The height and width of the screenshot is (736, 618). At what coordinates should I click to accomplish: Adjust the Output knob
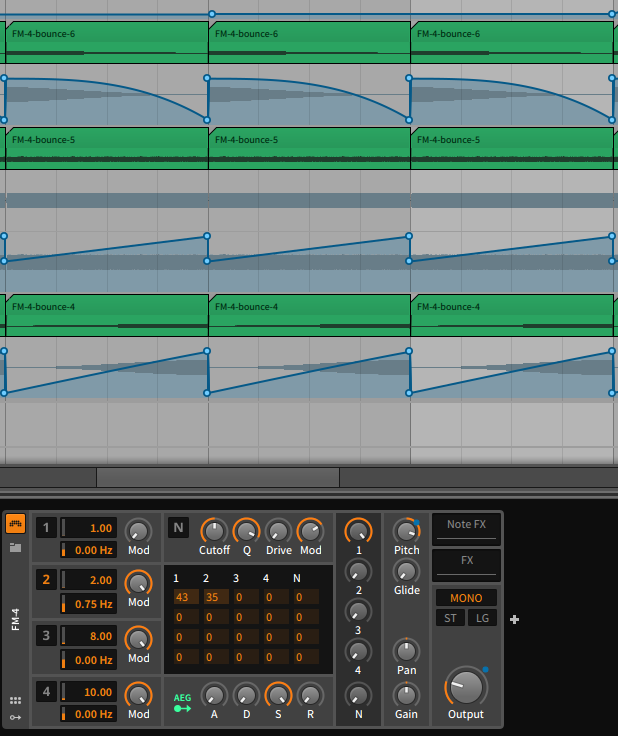click(466, 686)
